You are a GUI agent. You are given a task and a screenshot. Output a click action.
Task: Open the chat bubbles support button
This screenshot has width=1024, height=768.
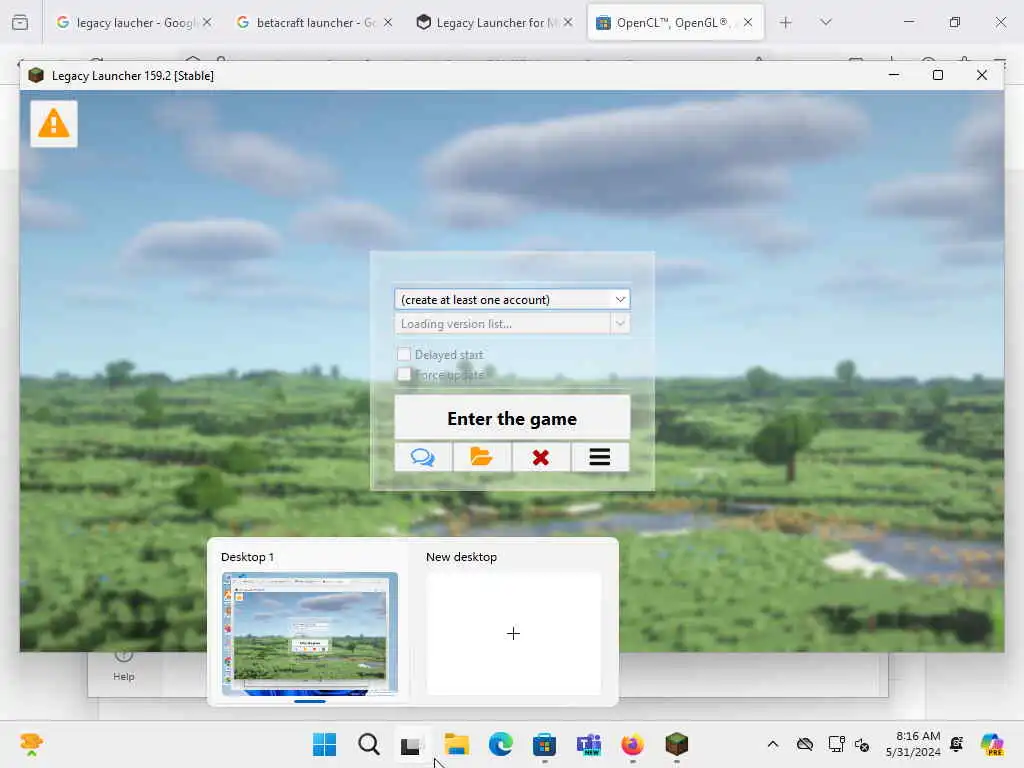[423, 457]
